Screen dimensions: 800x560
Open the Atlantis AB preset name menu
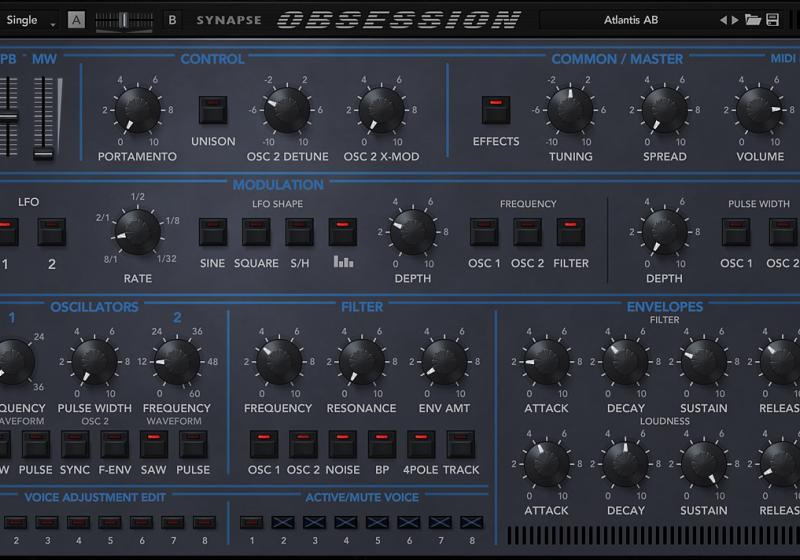click(631, 20)
